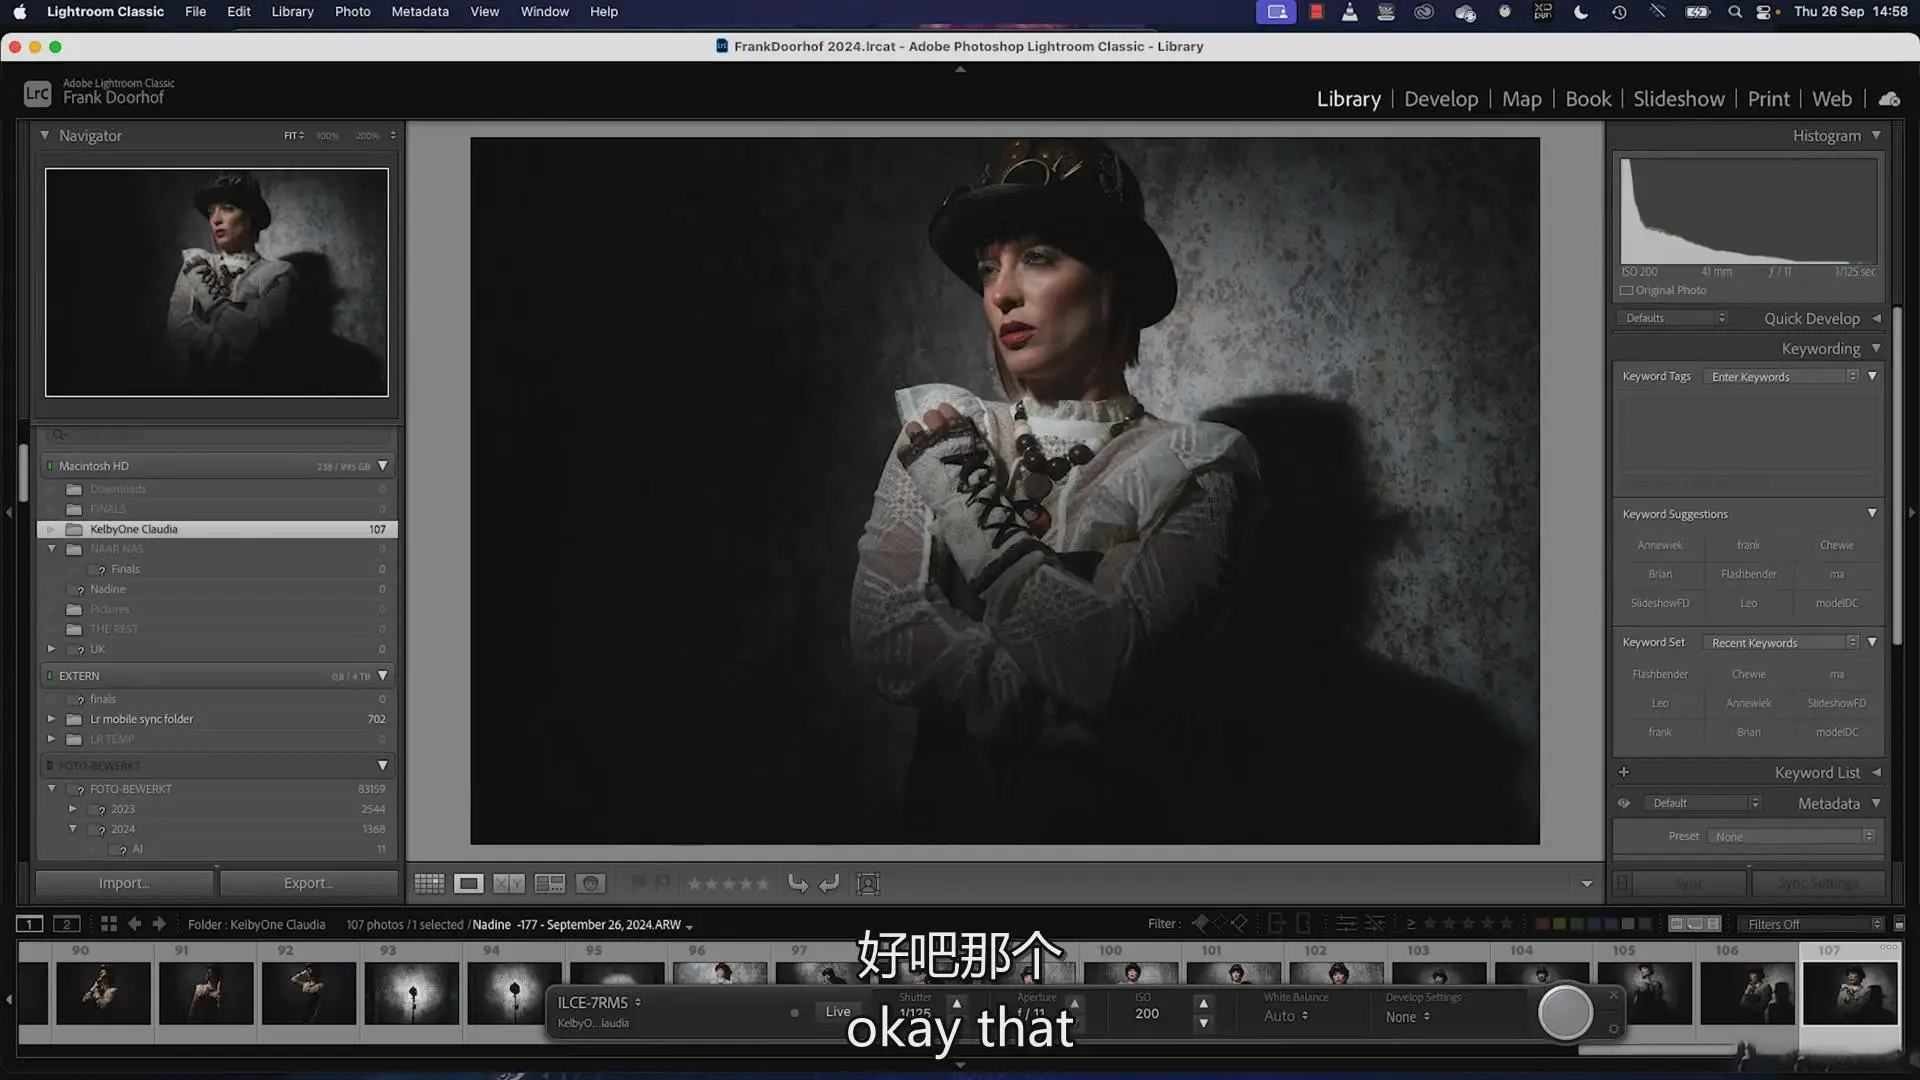Open tether bar settings gear
1920x1080 pixels.
(x=1613, y=1029)
